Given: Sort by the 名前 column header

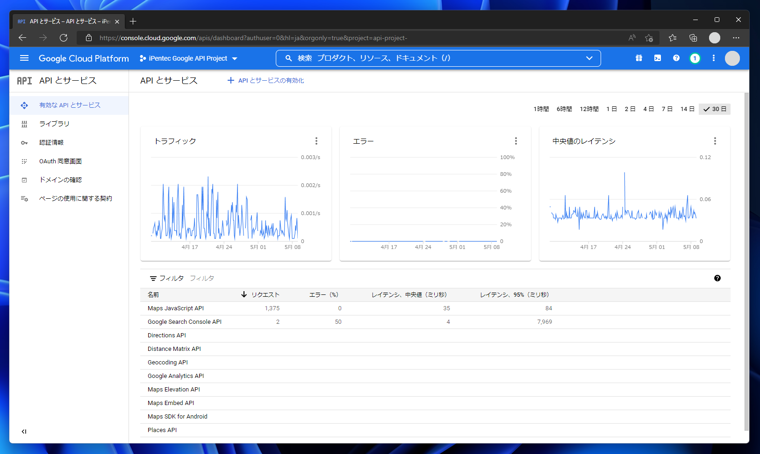Looking at the screenshot, I should click(x=153, y=295).
